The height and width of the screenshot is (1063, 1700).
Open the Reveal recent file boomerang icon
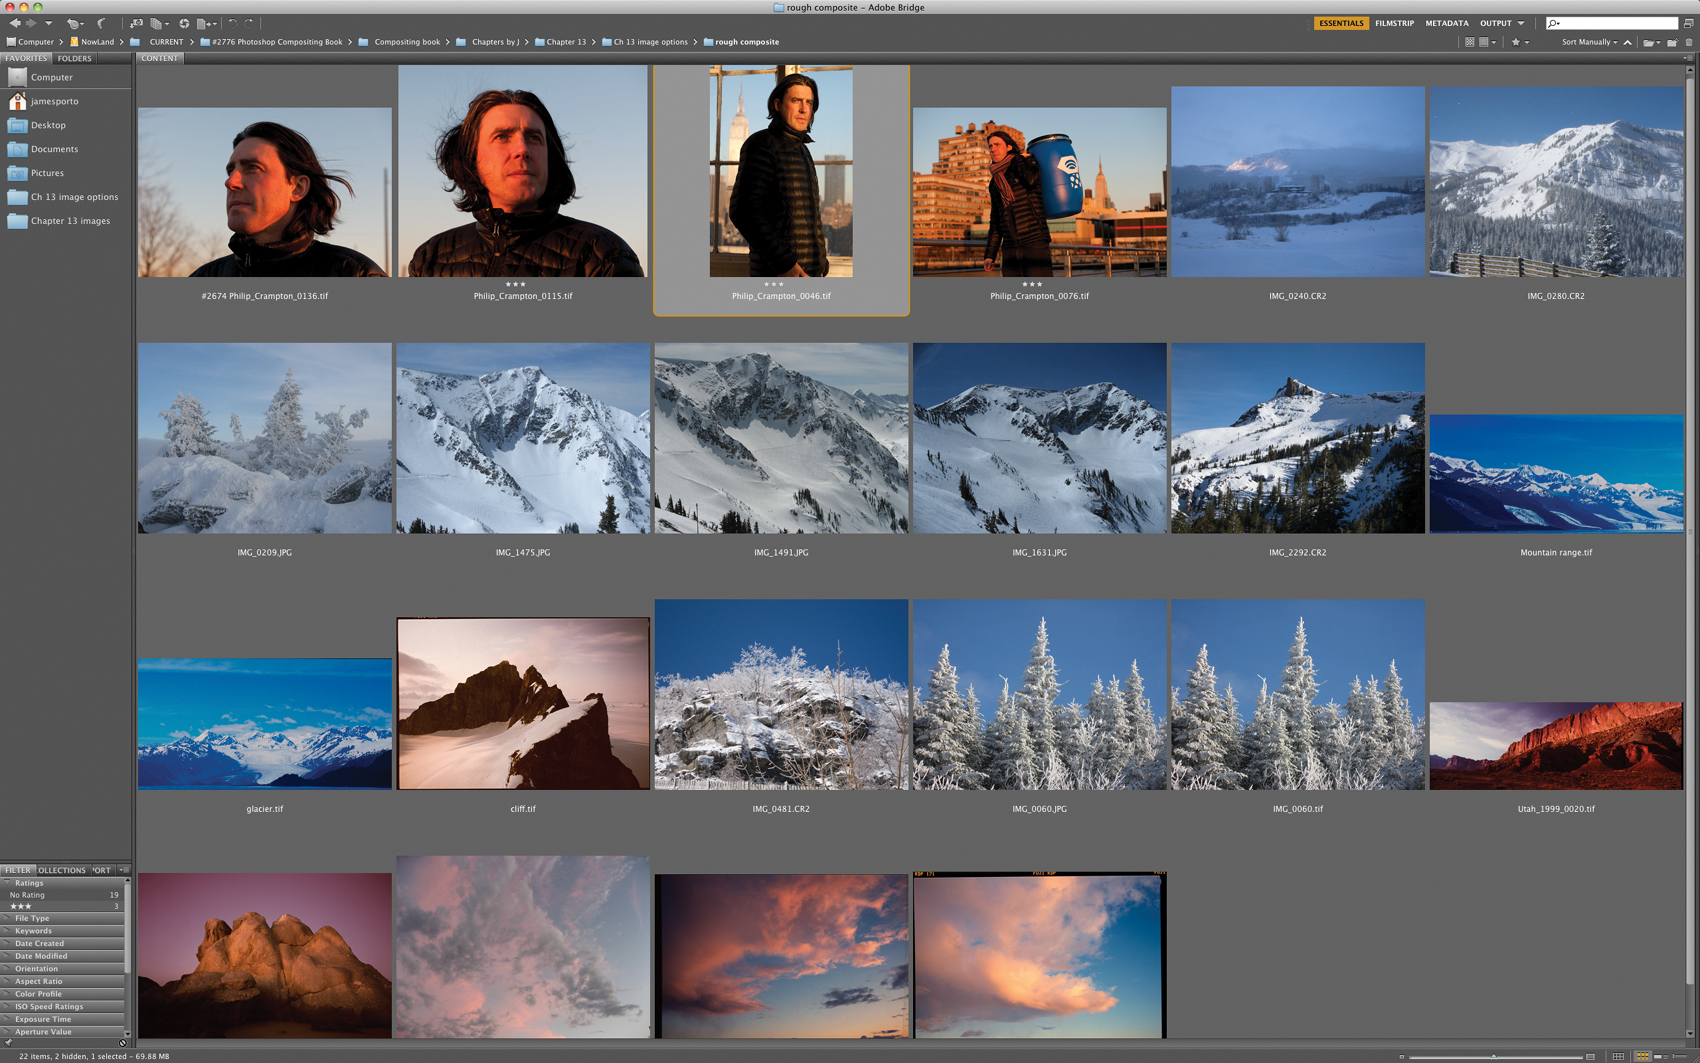click(101, 23)
